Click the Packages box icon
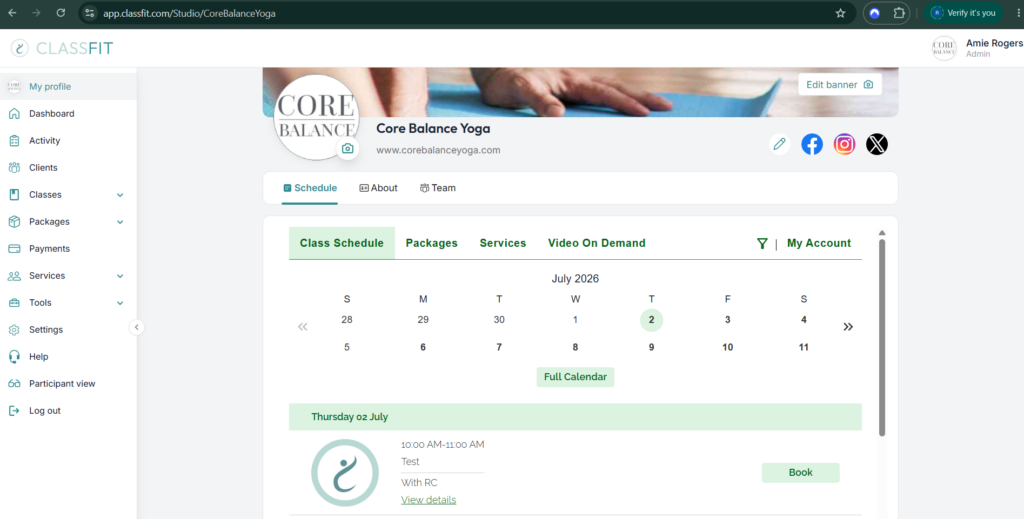The image size is (1024, 519). (x=14, y=222)
